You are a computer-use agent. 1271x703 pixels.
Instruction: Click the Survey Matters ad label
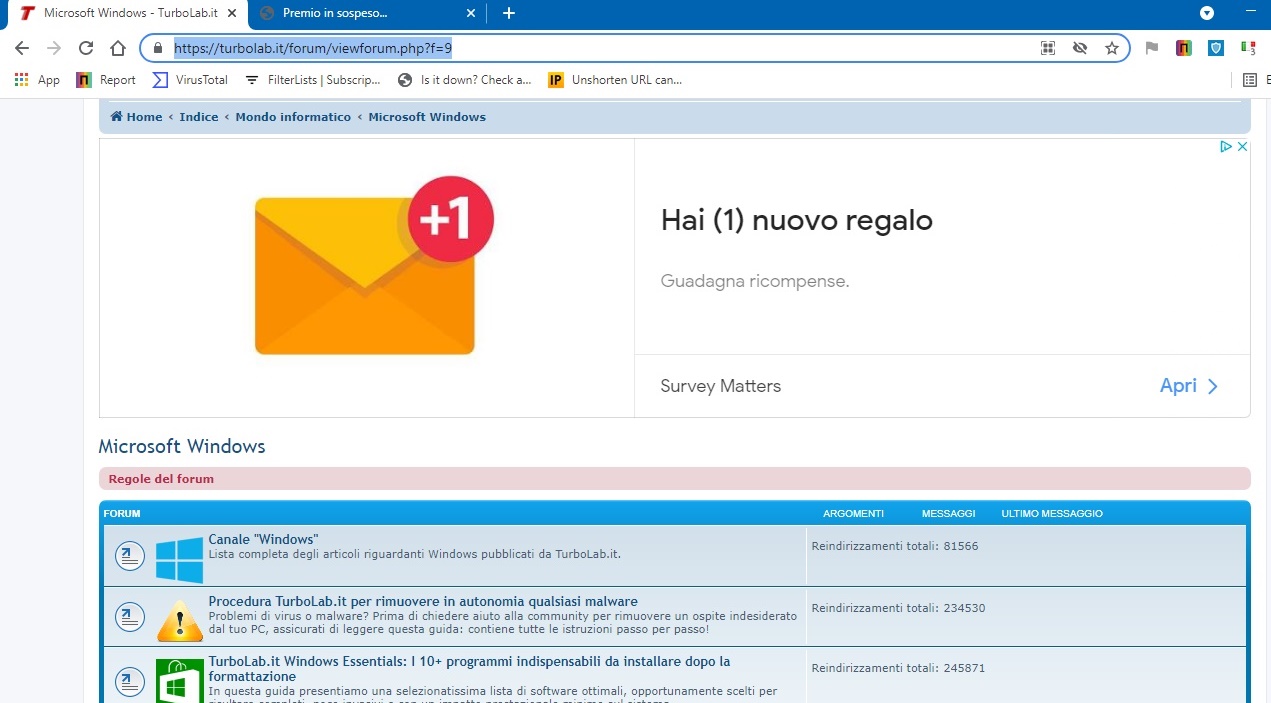coord(720,386)
